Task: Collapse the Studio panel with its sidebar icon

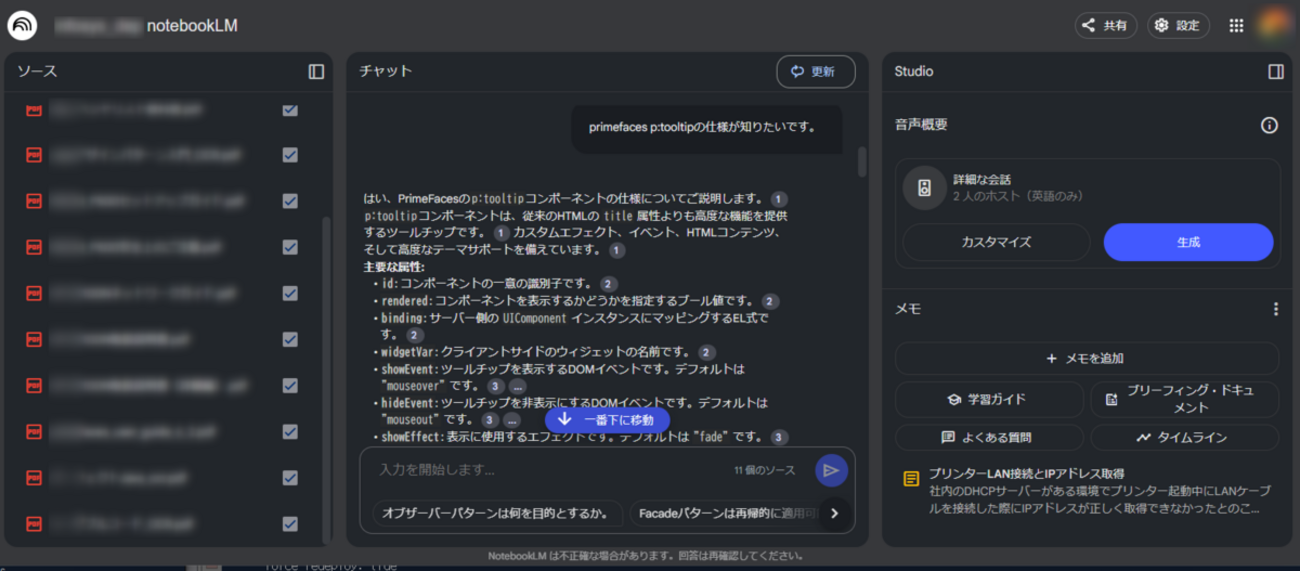Action: 1275,72
